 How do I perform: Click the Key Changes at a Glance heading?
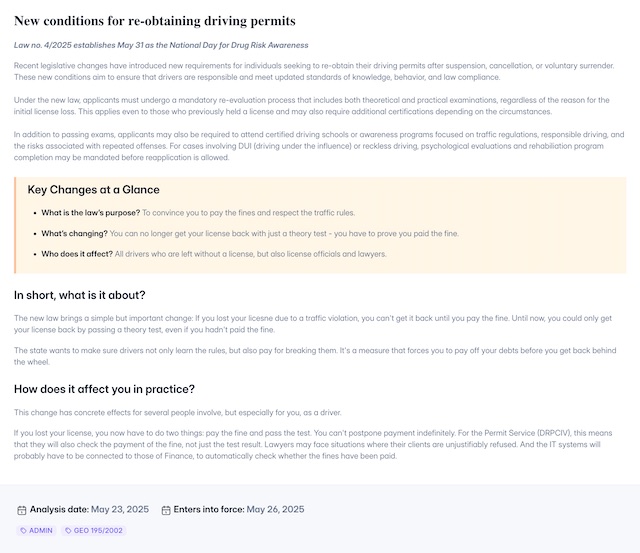point(93,189)
